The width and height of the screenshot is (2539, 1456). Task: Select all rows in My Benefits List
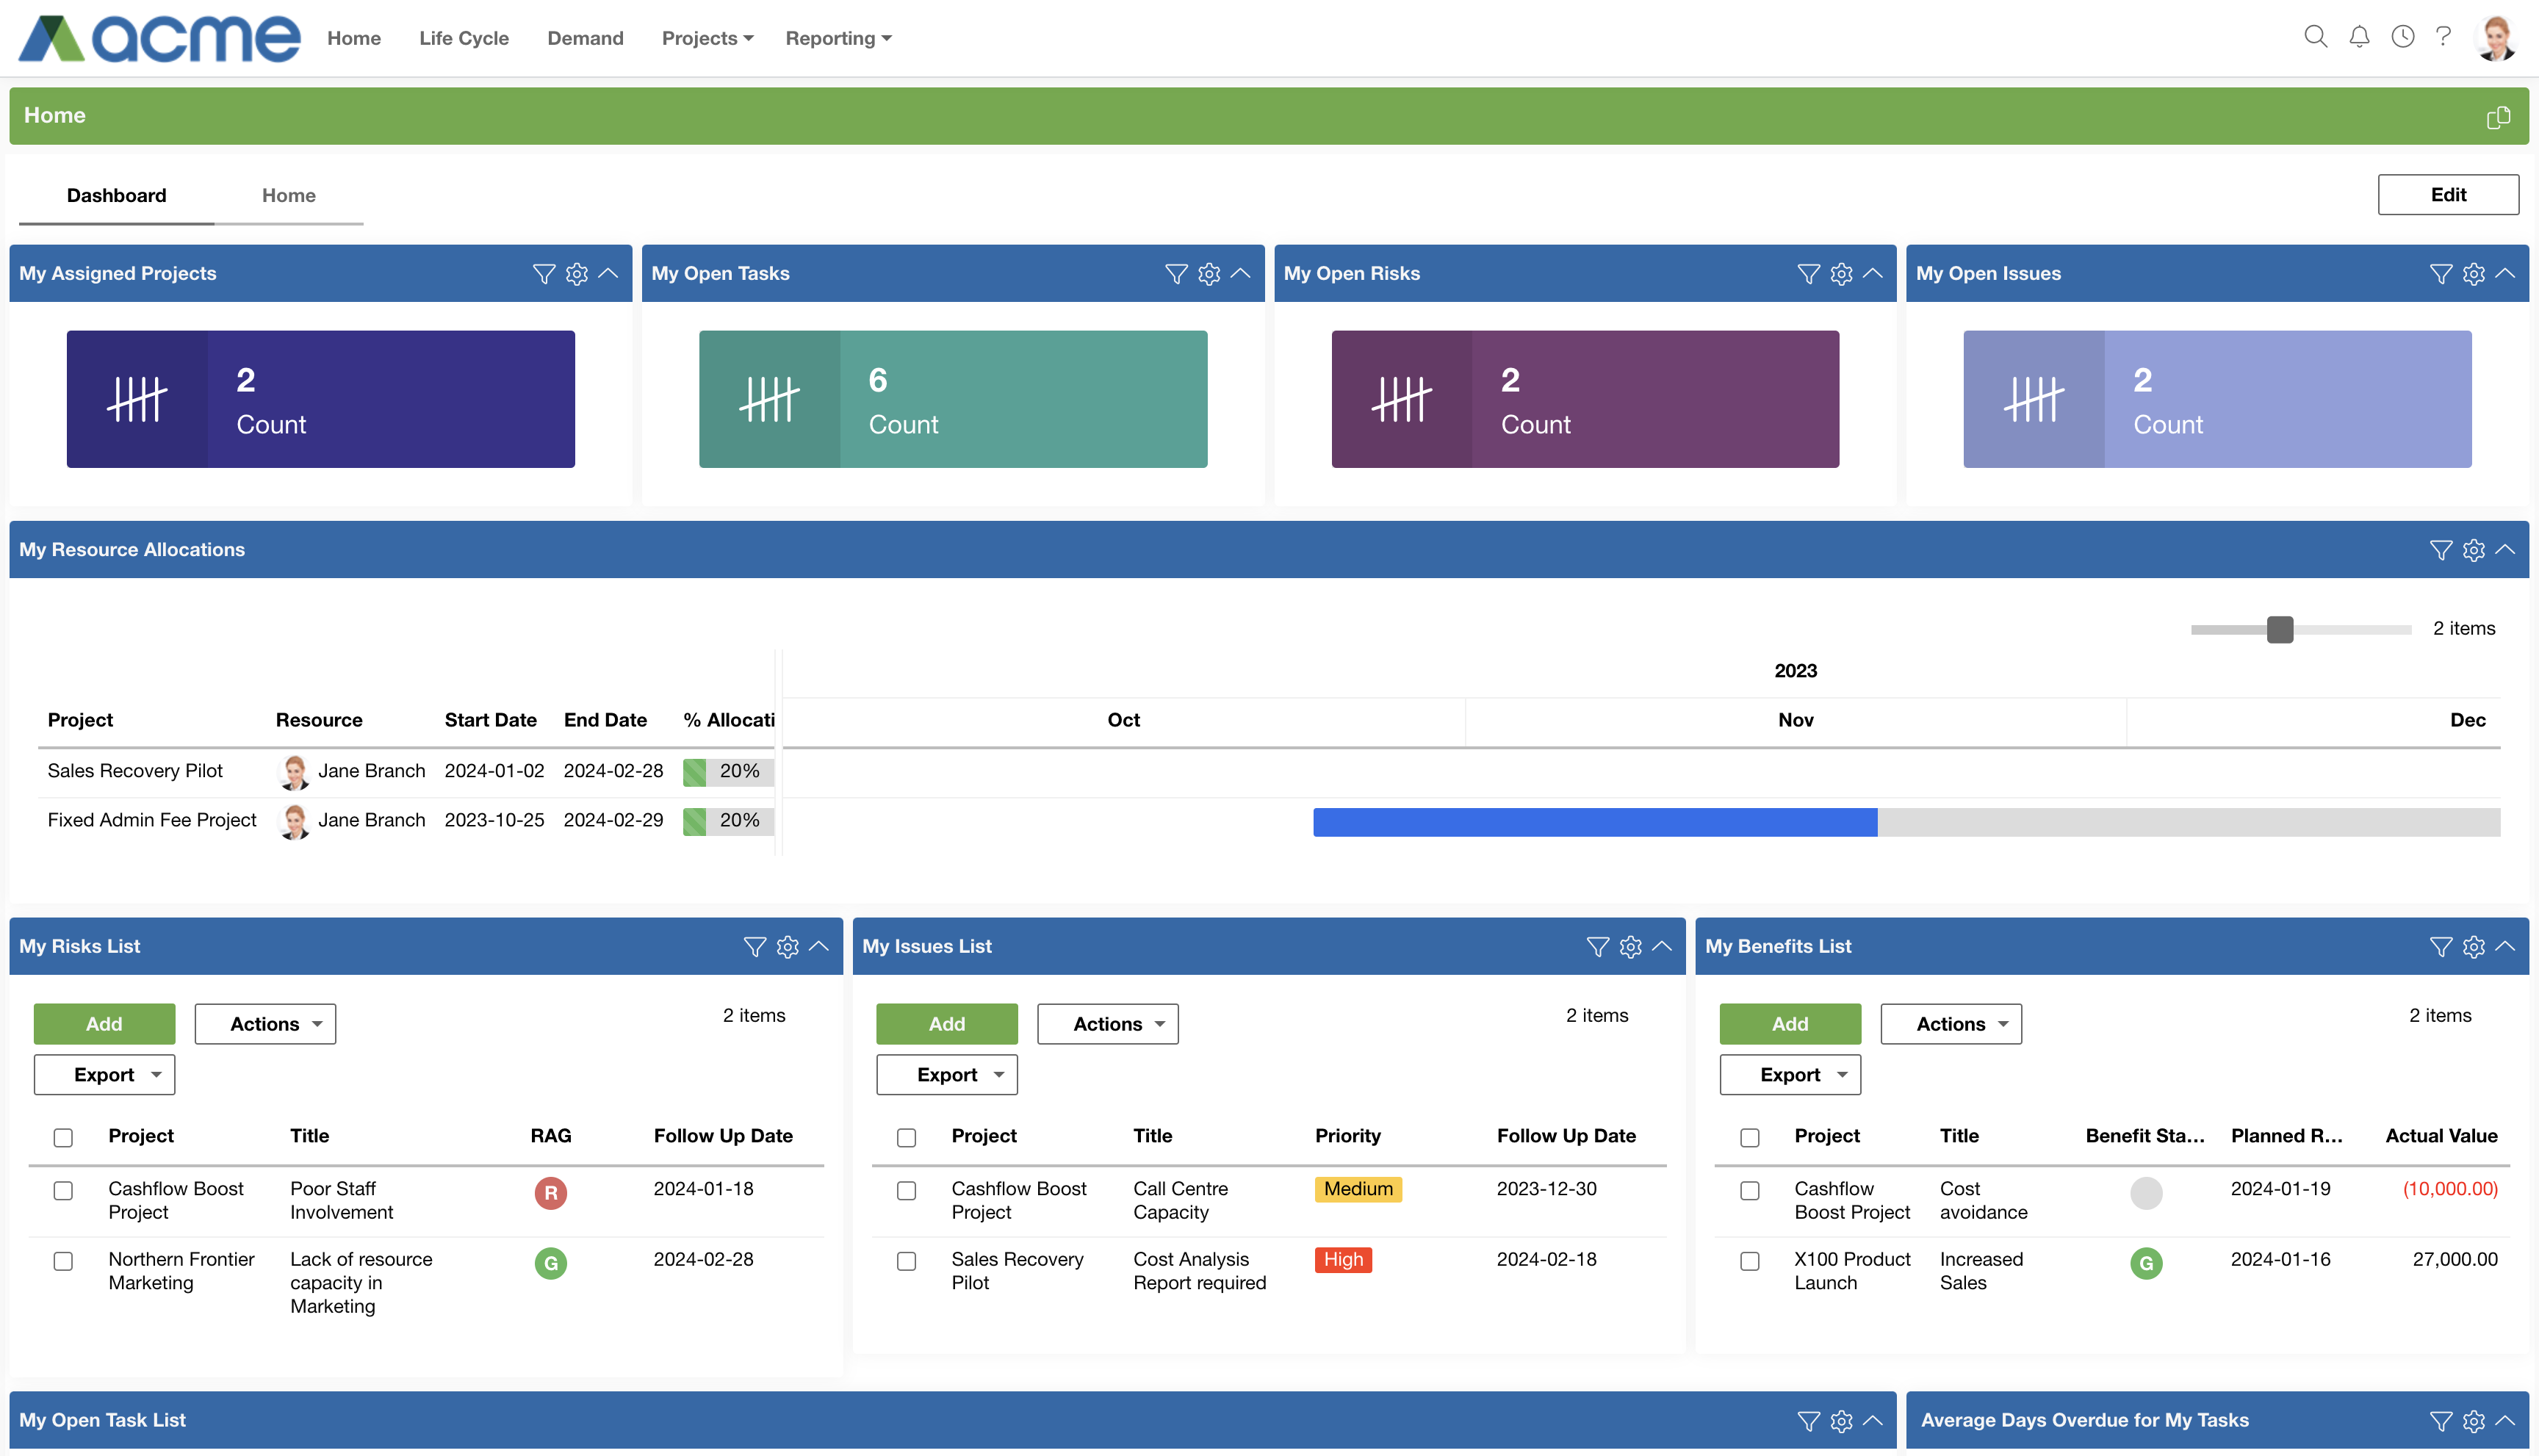[x=1749, y=1138]
